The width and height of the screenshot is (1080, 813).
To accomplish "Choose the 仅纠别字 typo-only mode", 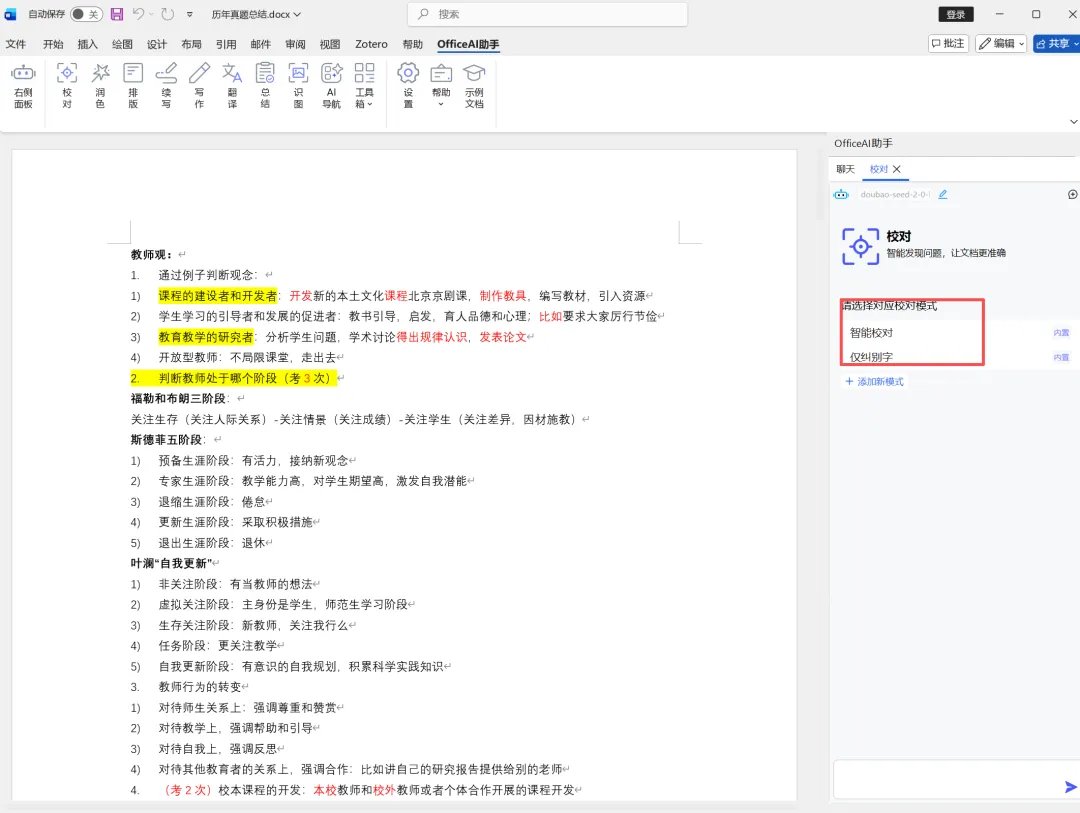I will click(x=957, y=357).
